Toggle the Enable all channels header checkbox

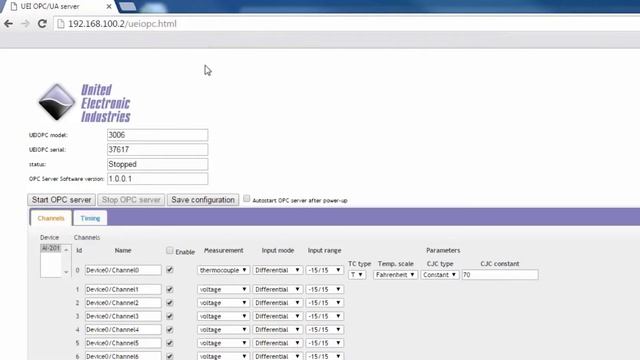pos(170,251)
